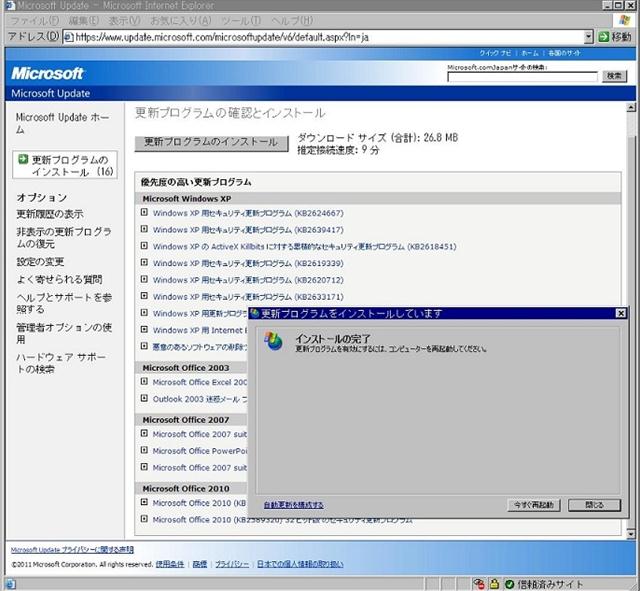Open ハードウェア サポートの検索 link

[61, 363]
